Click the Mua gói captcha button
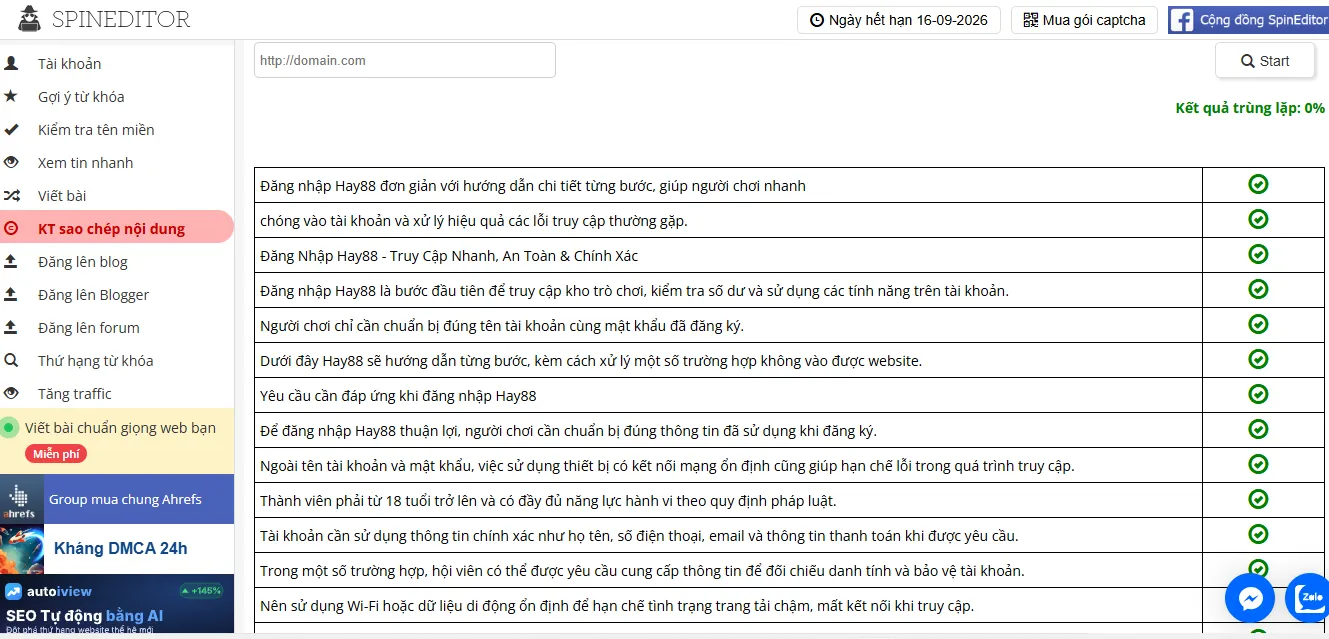 (1085, 20)
